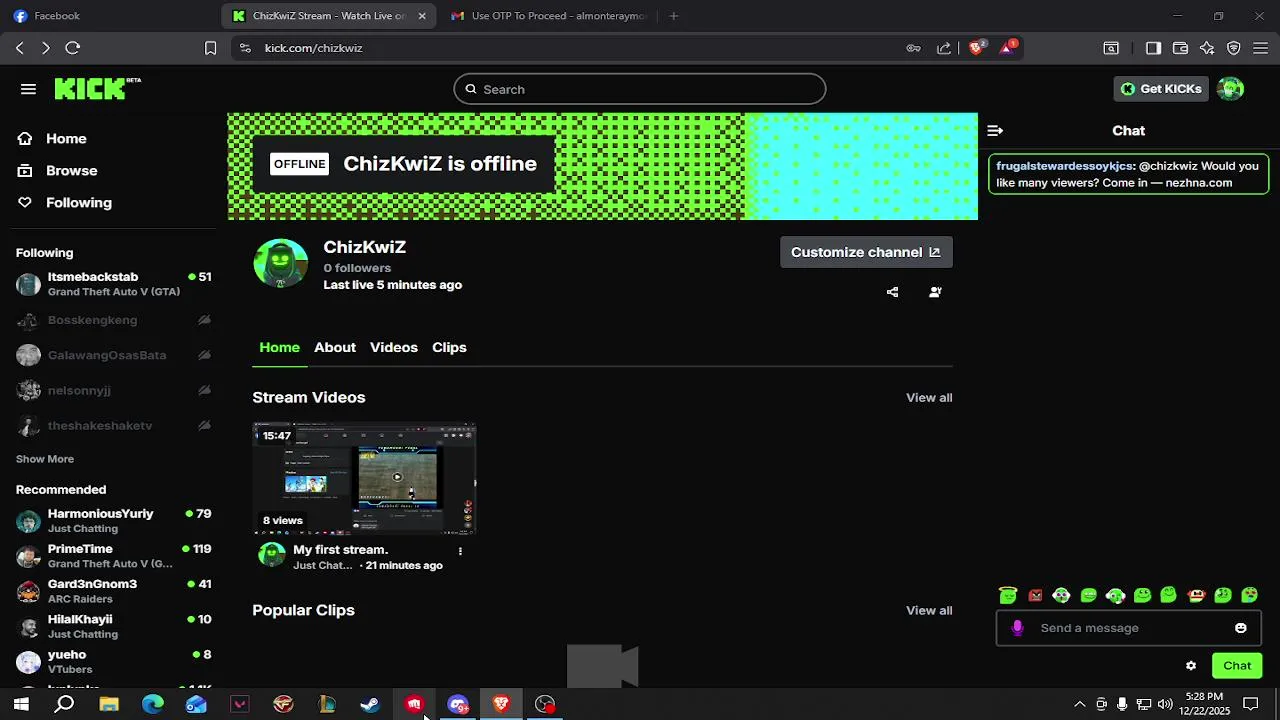Click the My first stream. title
This screenshot has width=1280, height=720.
click(340, 550)
